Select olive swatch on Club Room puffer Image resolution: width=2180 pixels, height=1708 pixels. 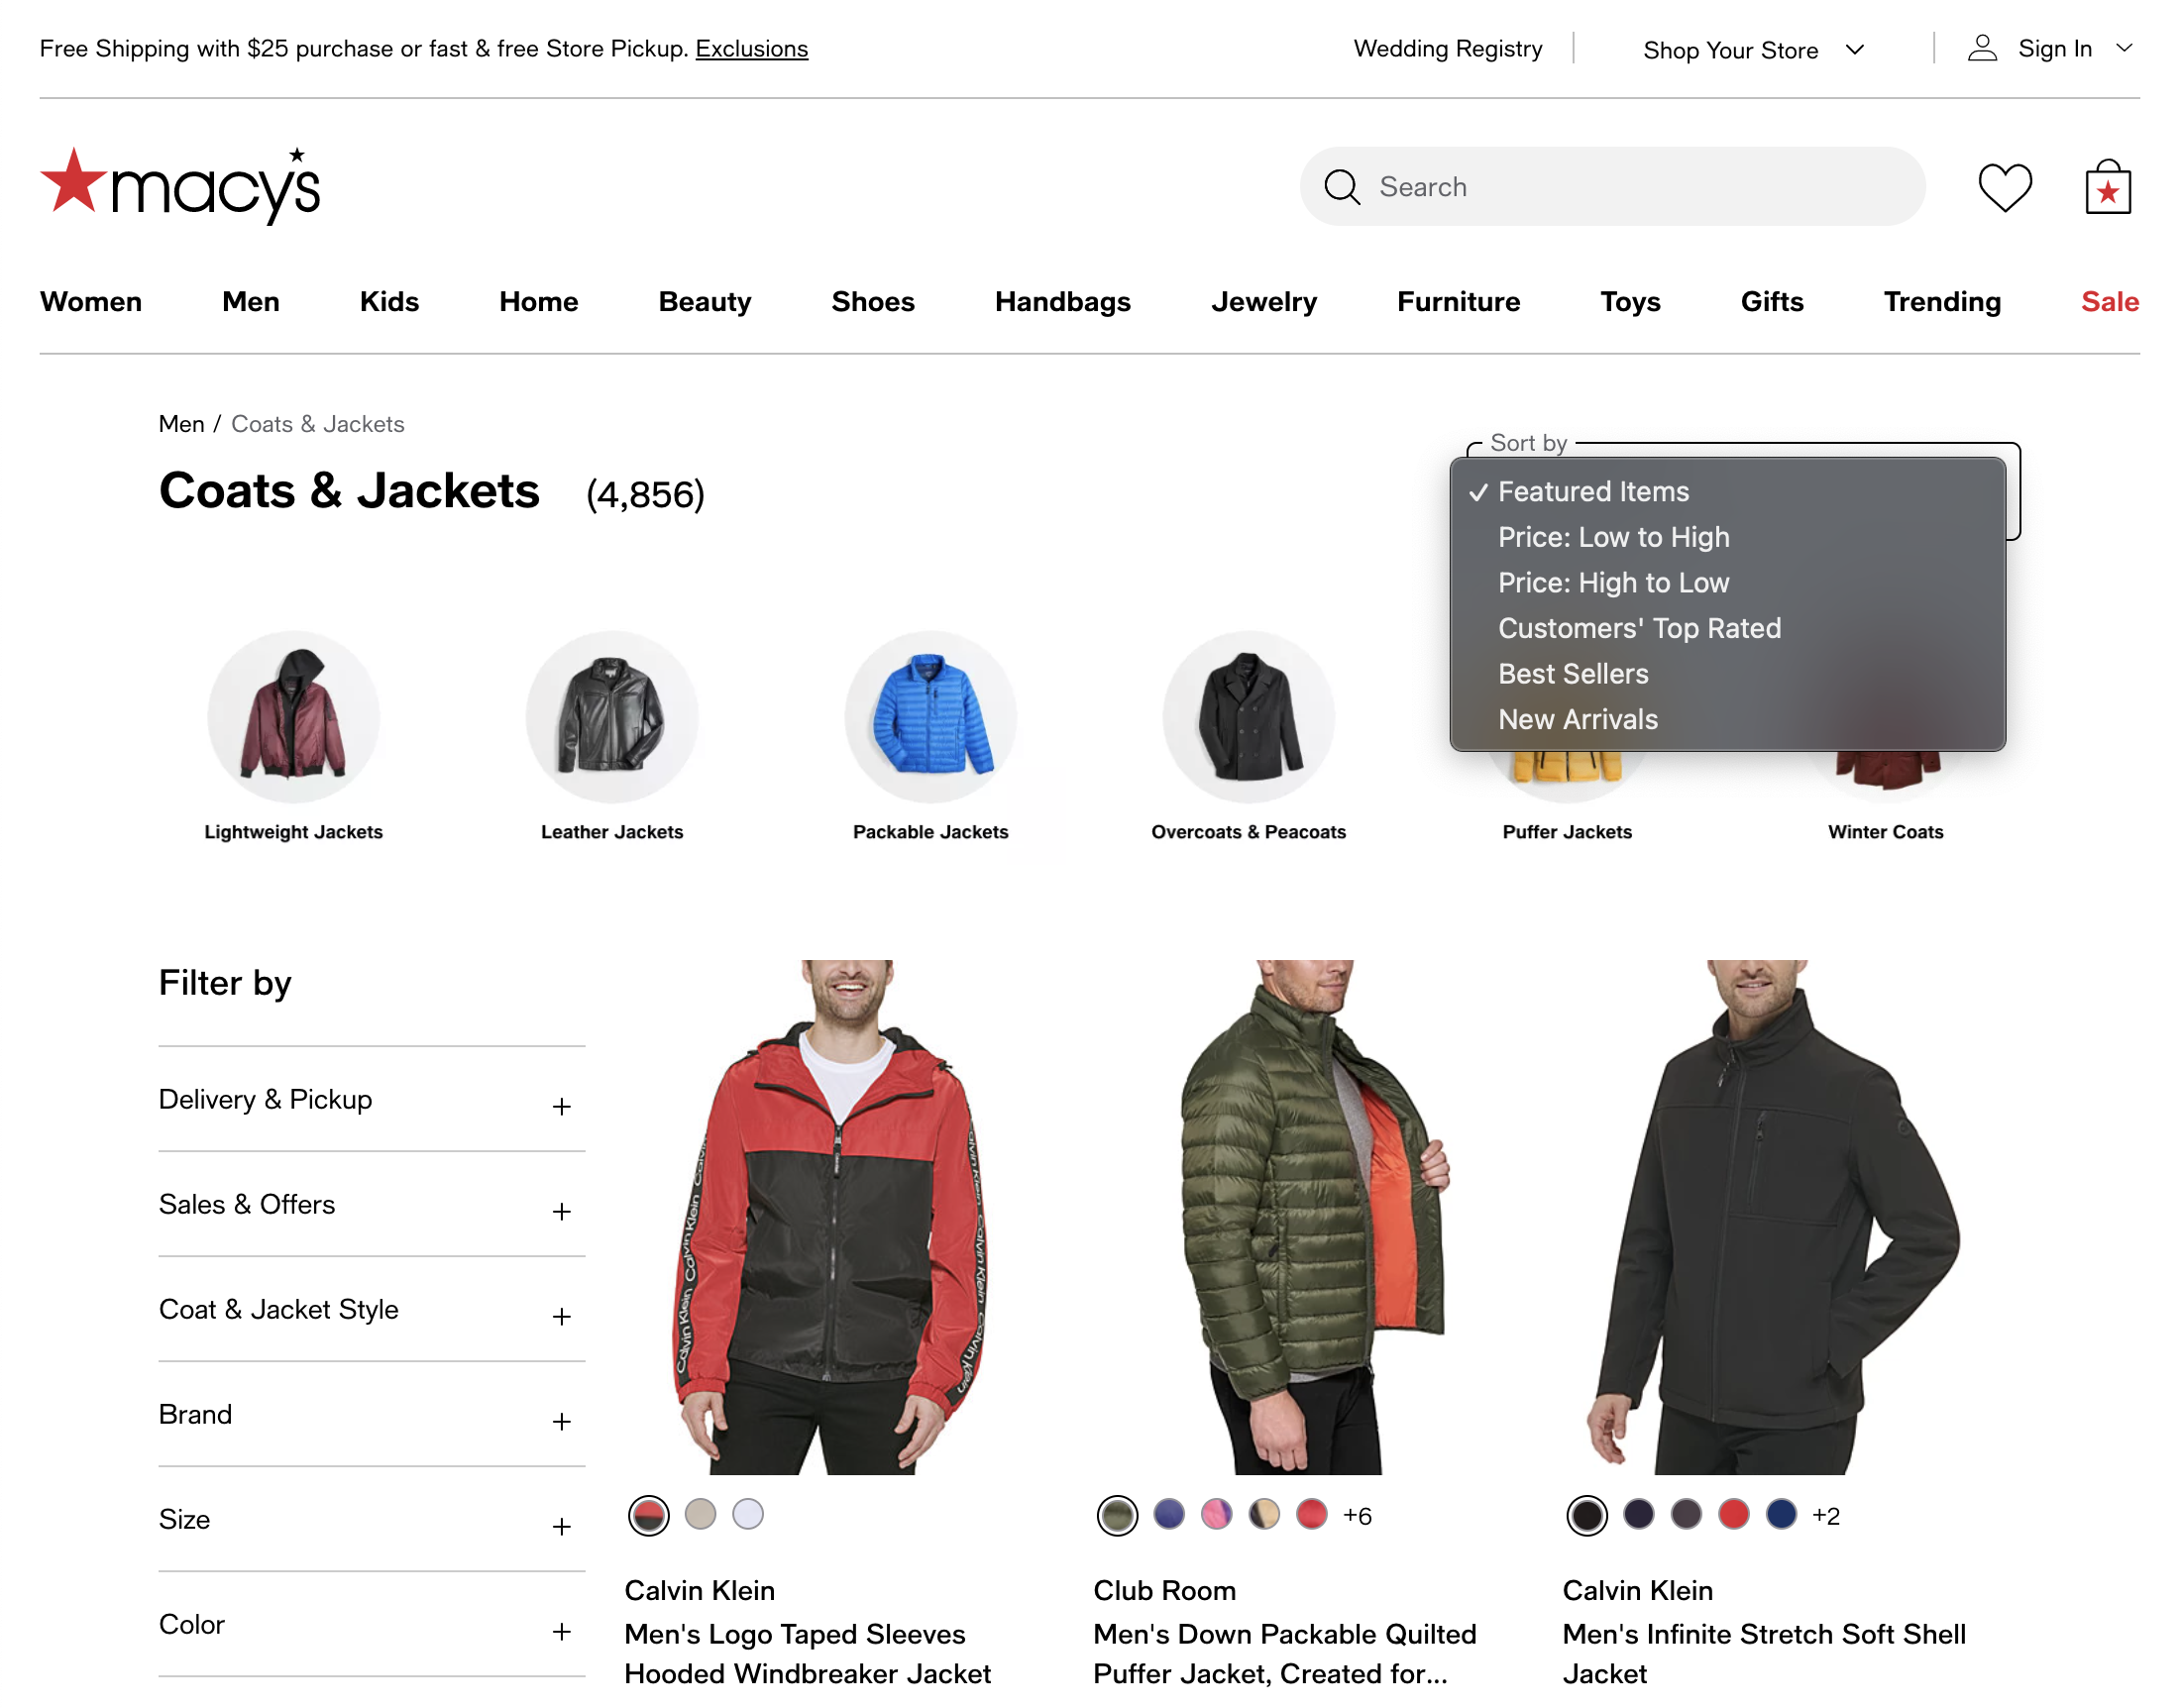(x=1117, y=1515)
